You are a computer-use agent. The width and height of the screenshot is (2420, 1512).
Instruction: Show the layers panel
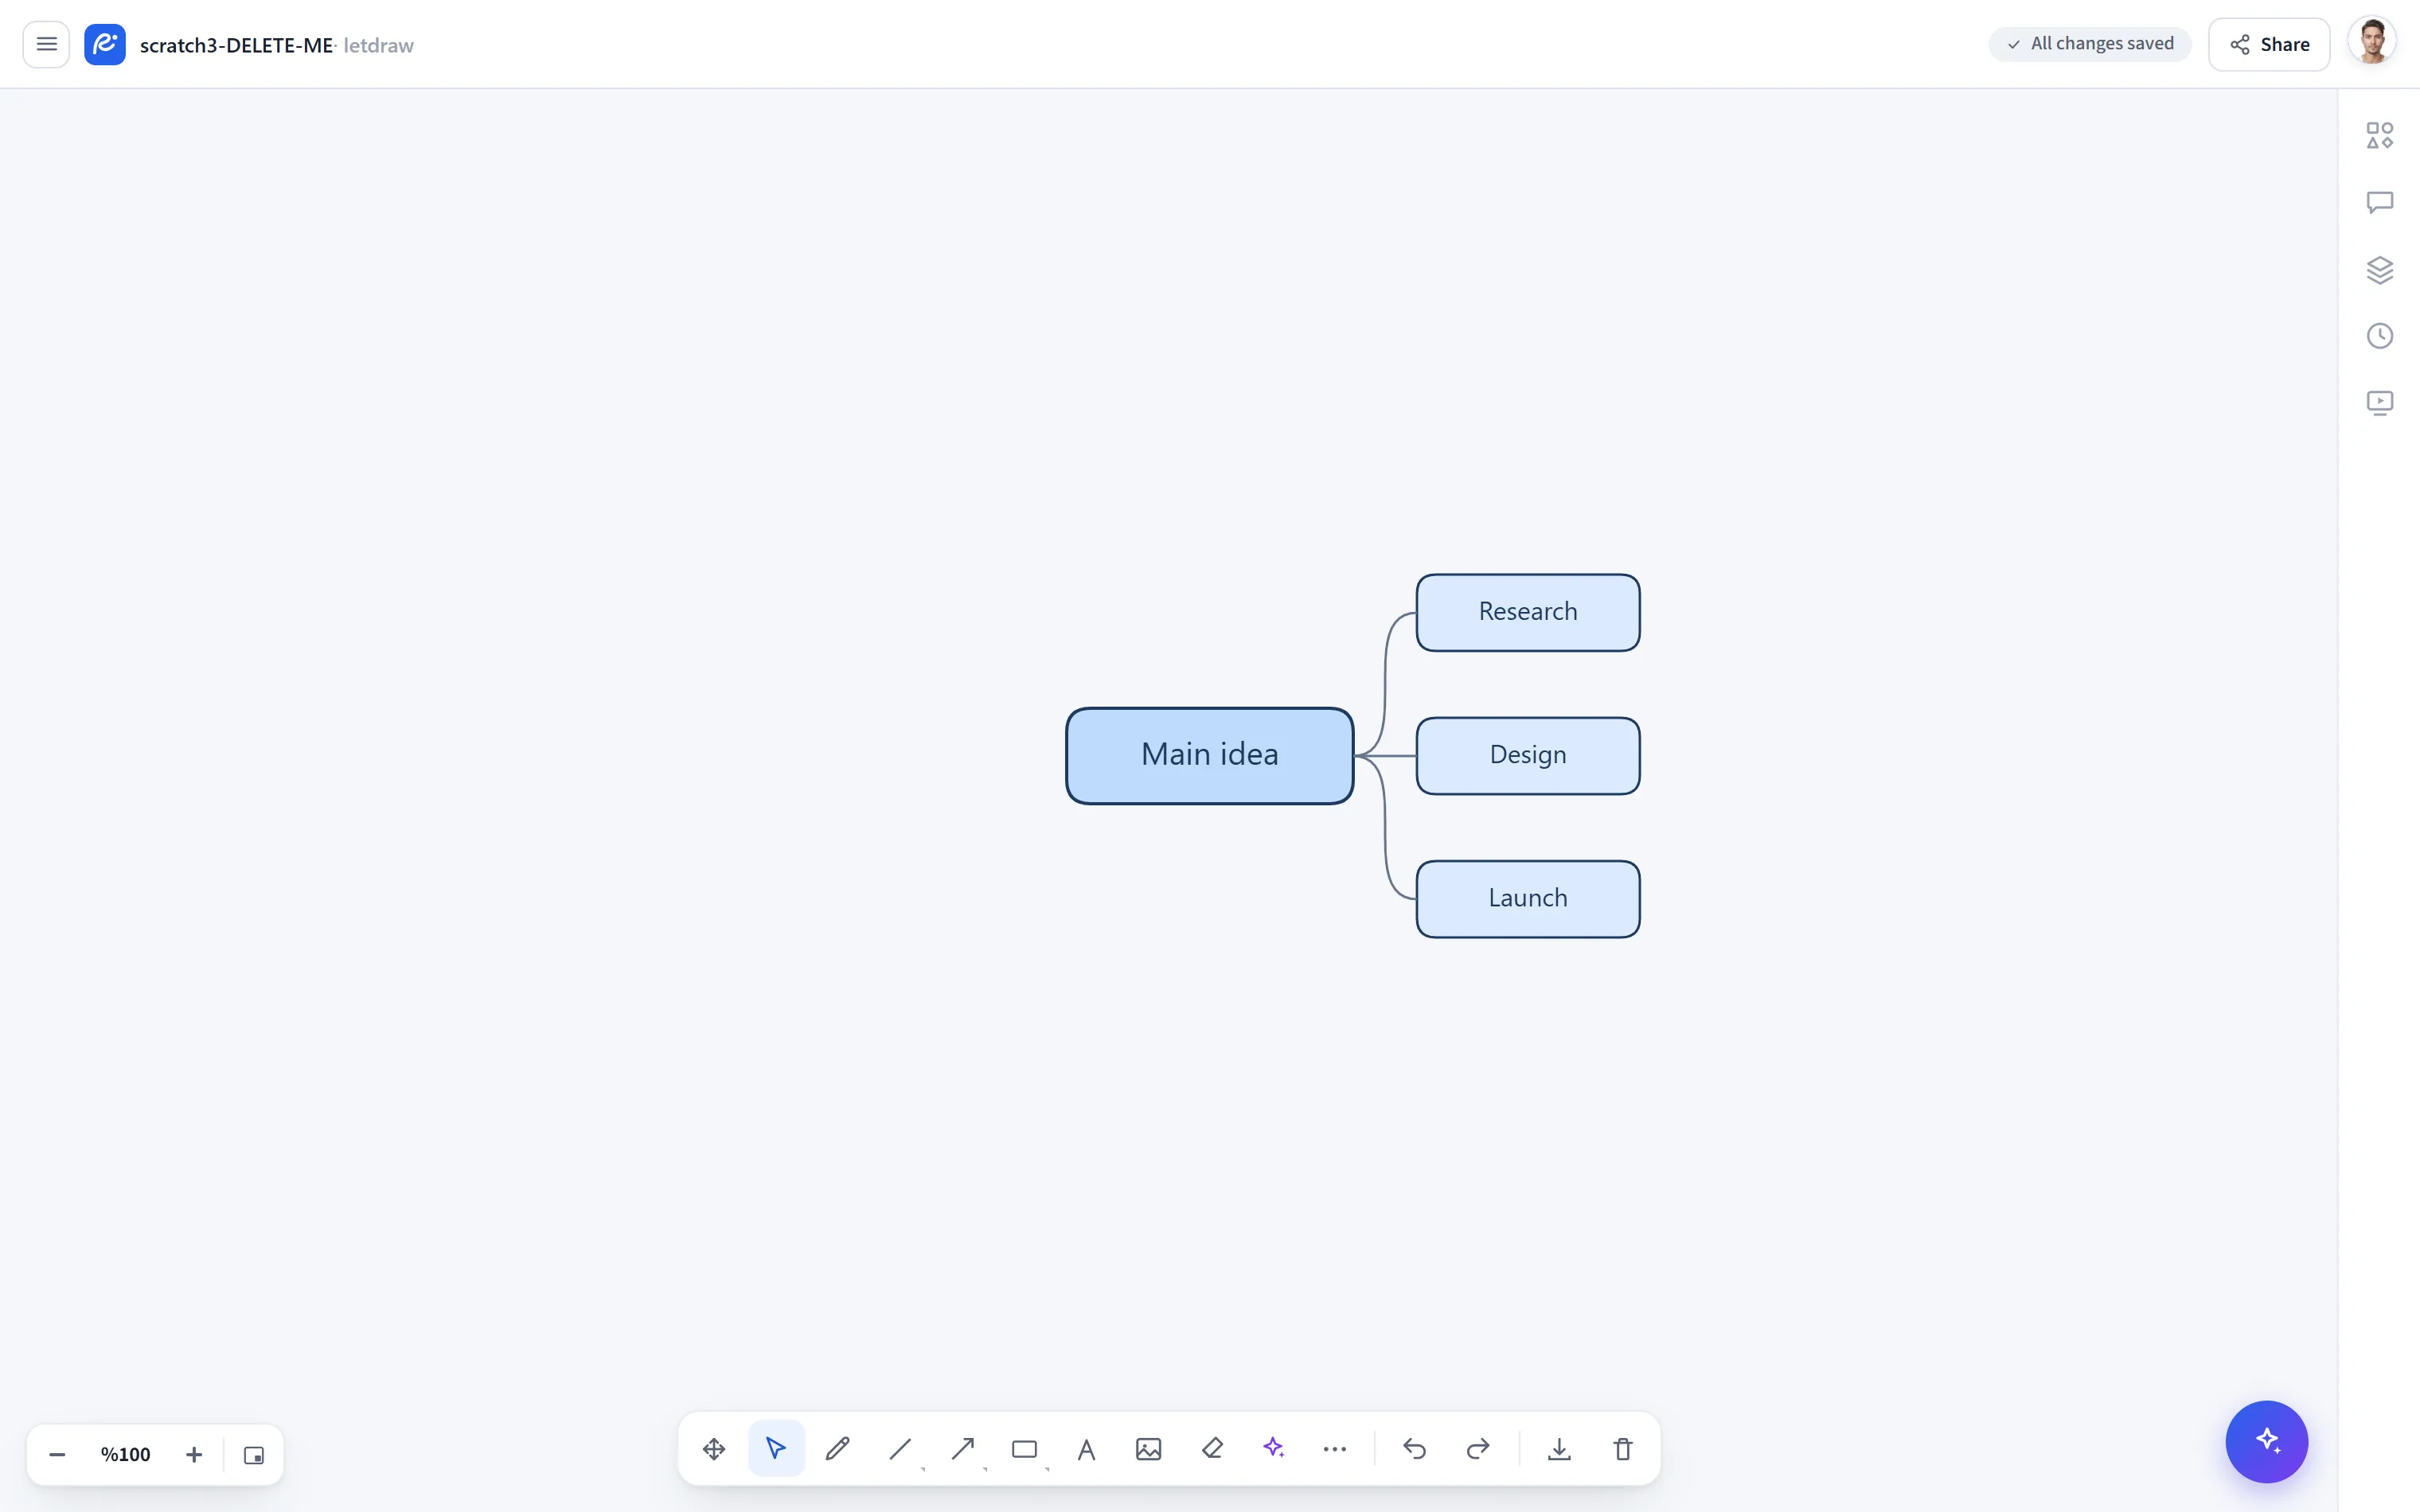tap(2380, 269)
